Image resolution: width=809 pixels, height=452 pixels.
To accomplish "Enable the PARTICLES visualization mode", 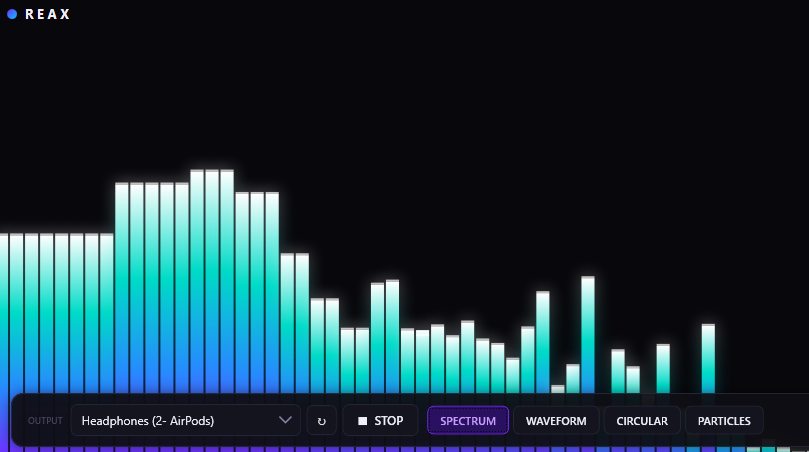I will tap(724, 421).
